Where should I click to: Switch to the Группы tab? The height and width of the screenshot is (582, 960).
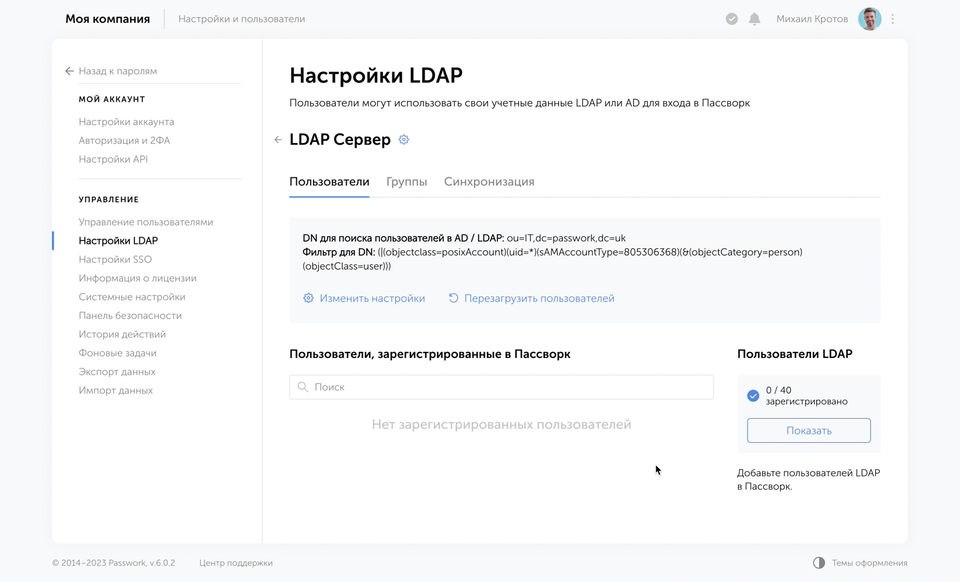(x=407, y=182)
